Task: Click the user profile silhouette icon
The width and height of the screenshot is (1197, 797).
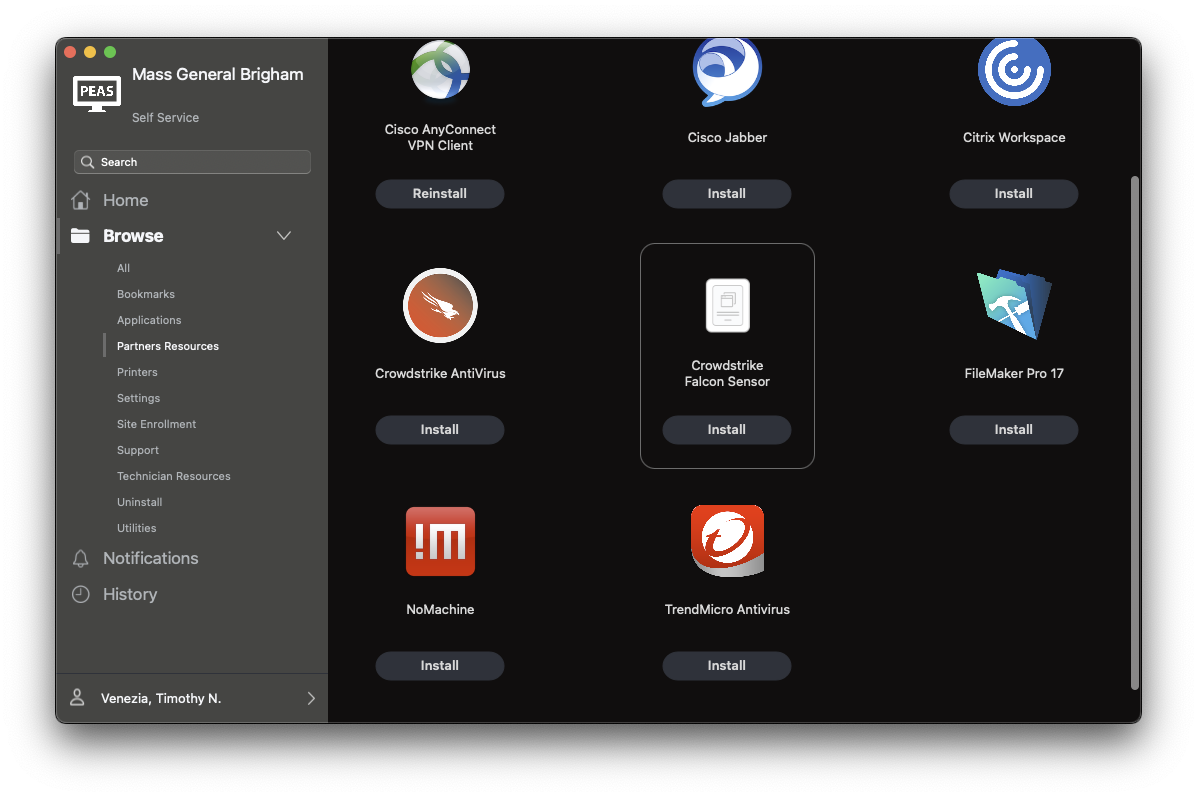Action: pyautogui.click(x=77, y=697)
